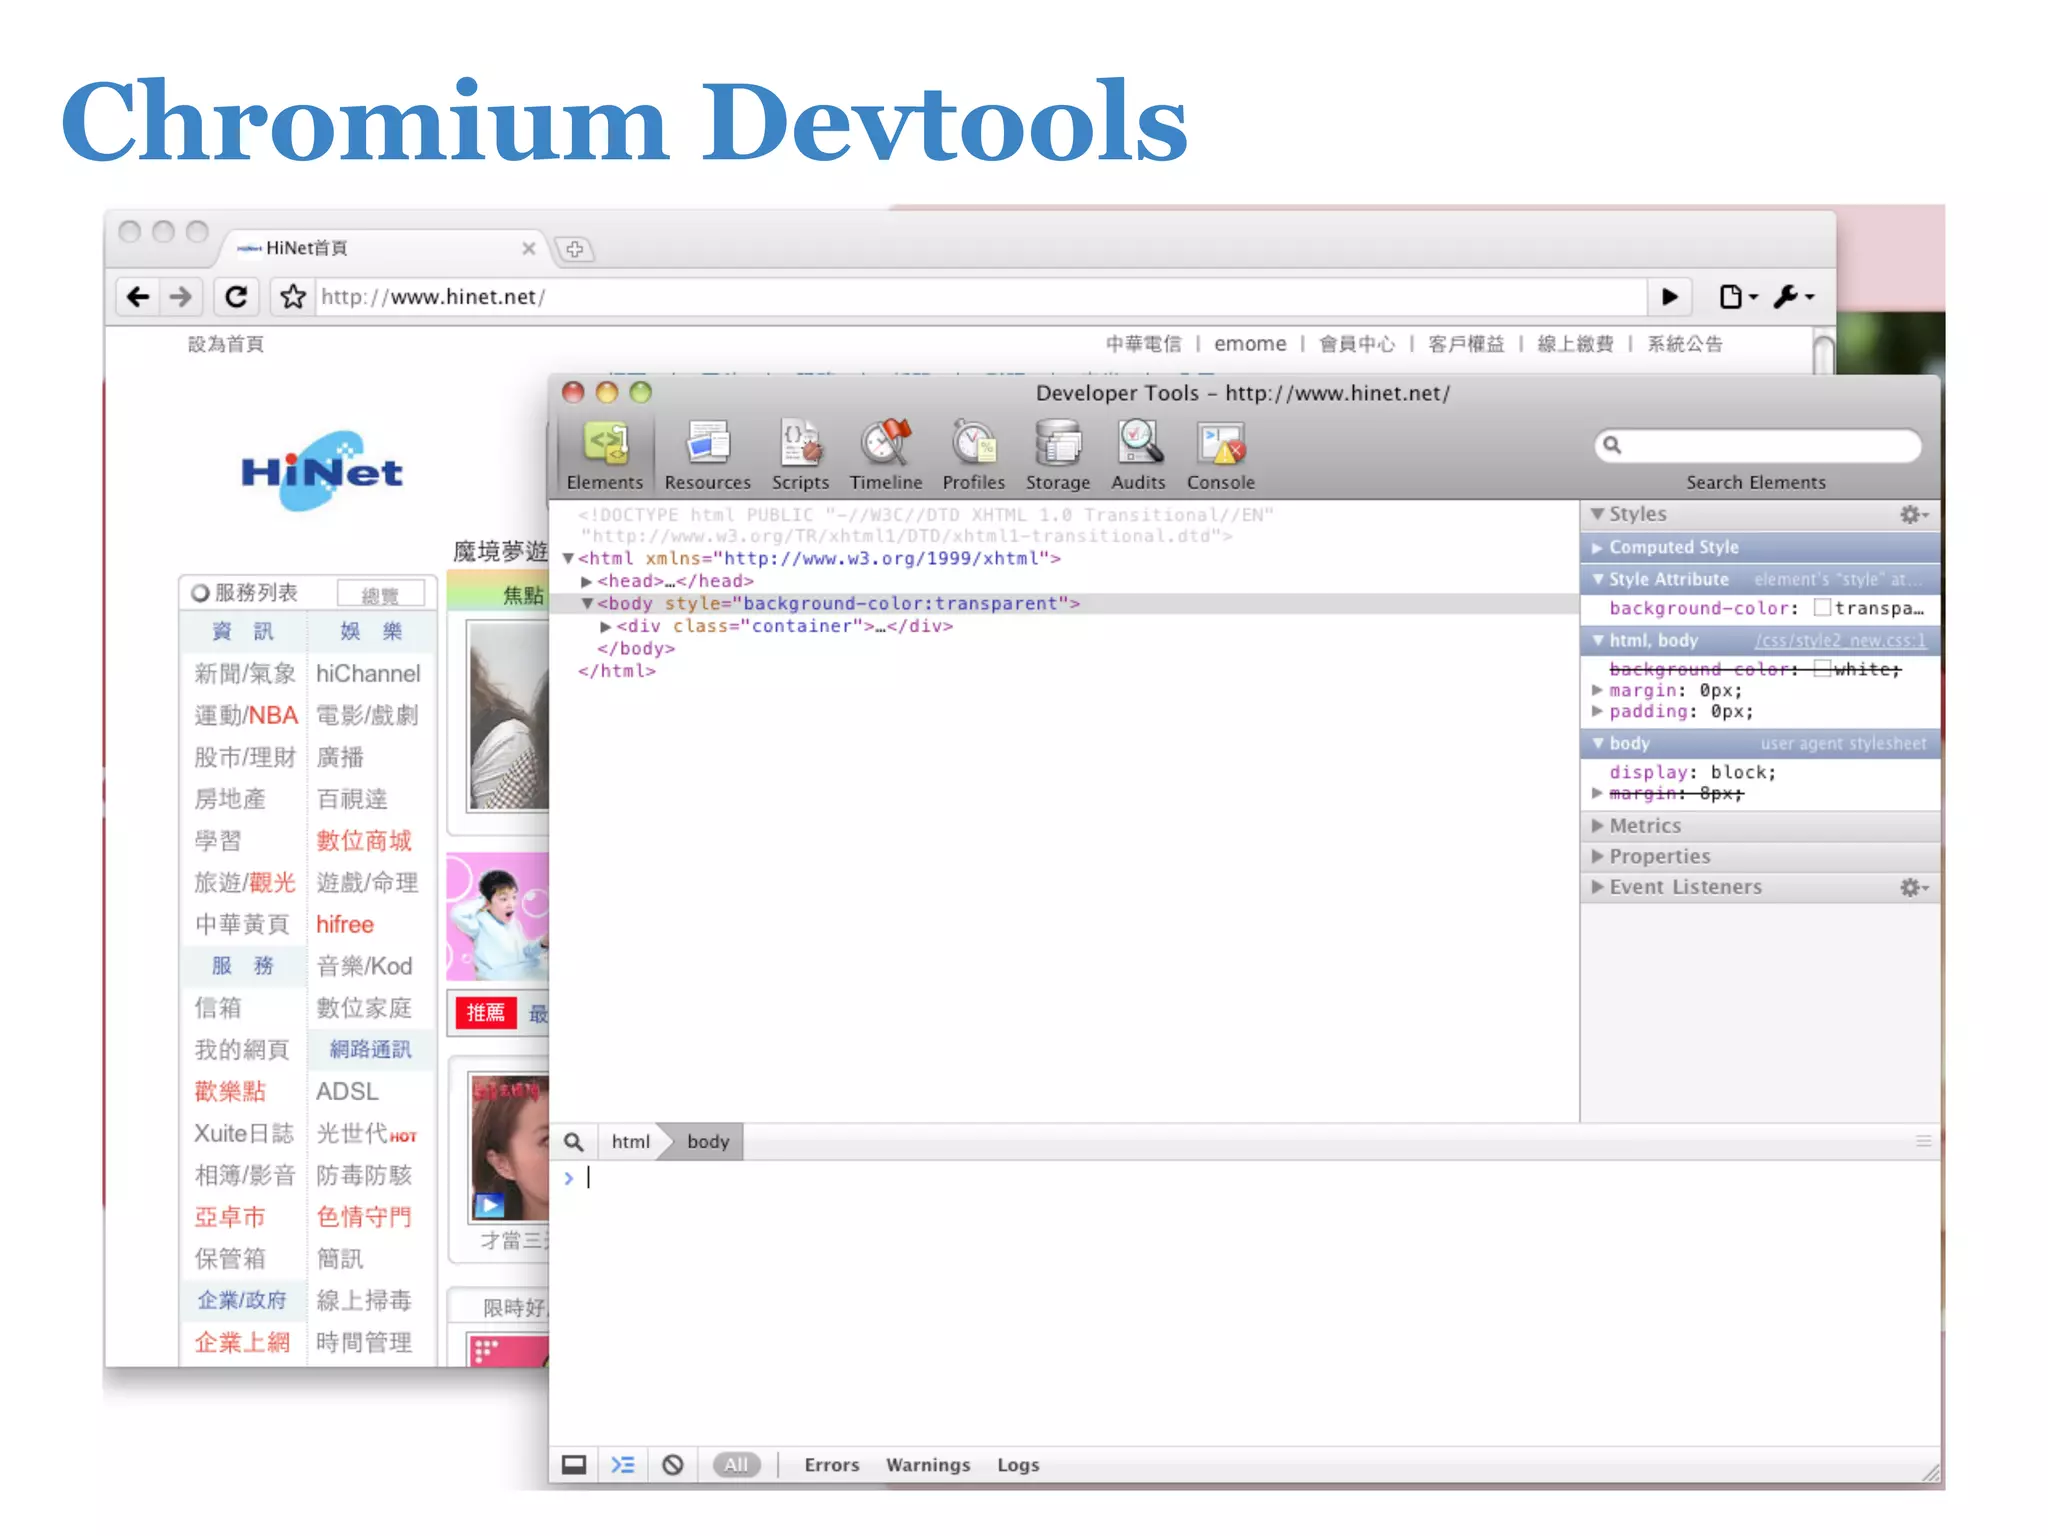
Task: Expand the head element node
Action: point(587,581)
